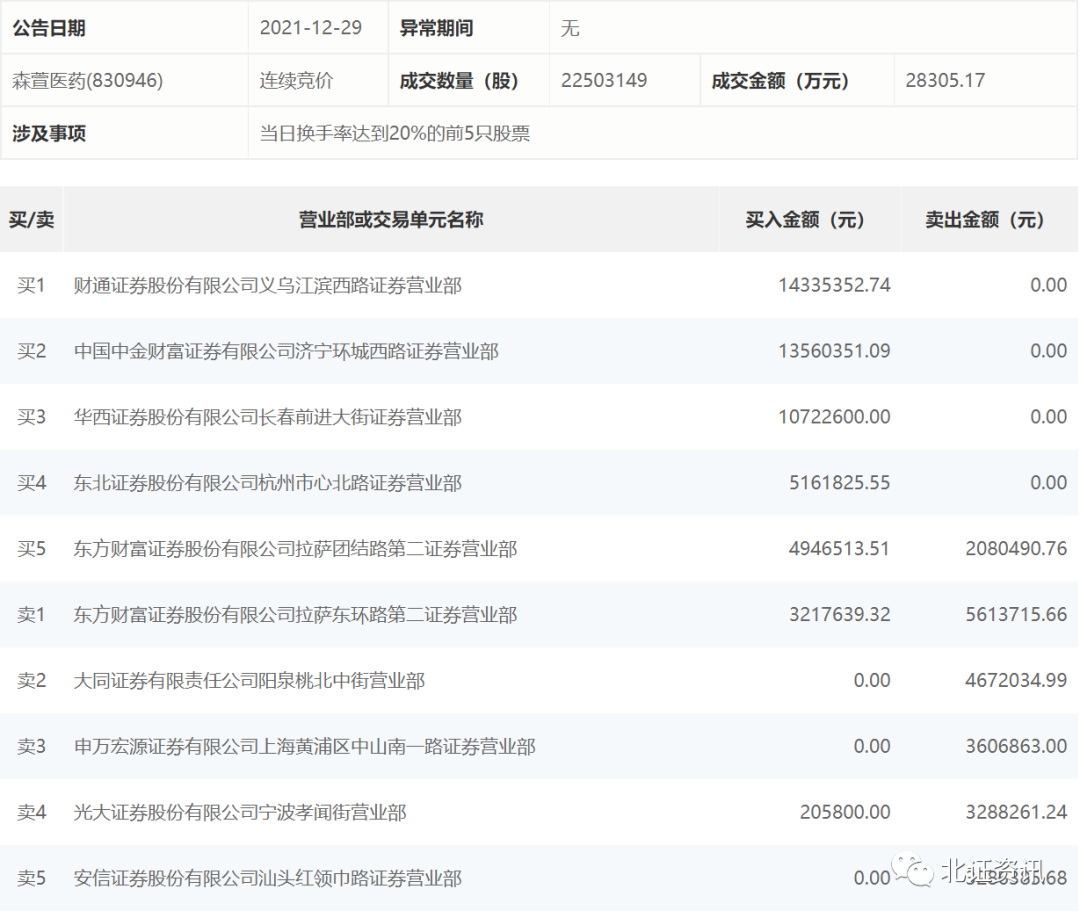This screenshot has width=1080, height=918.
Task: Click the 卖1 row label
Action: 32,614
